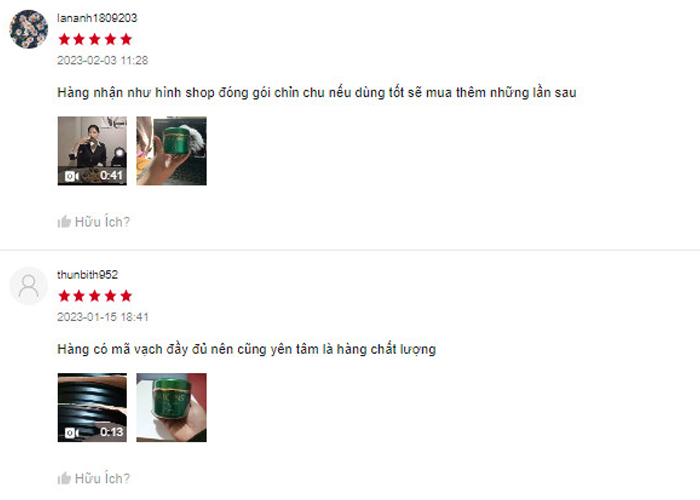Click the five-star rating of lananh1809203

coord(95,39)
